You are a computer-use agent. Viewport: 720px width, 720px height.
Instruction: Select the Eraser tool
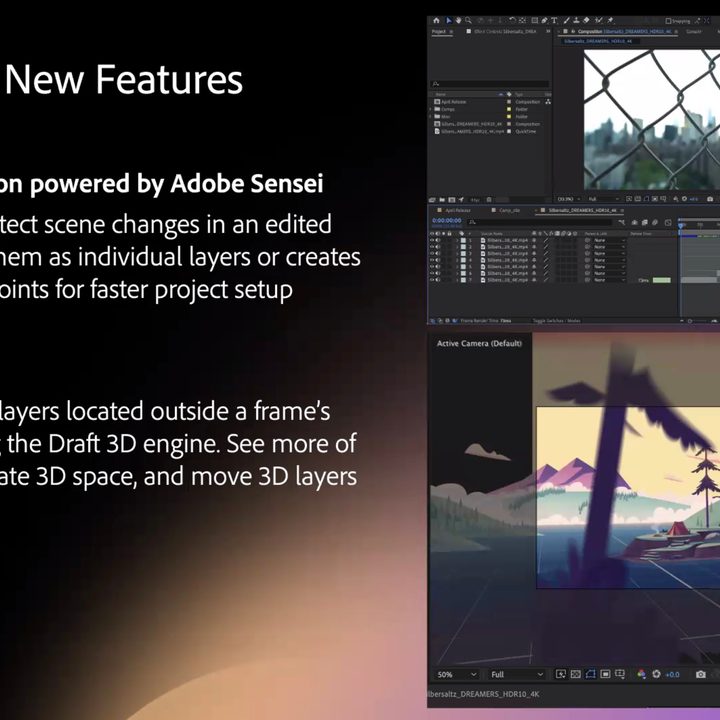click(586, 20)
